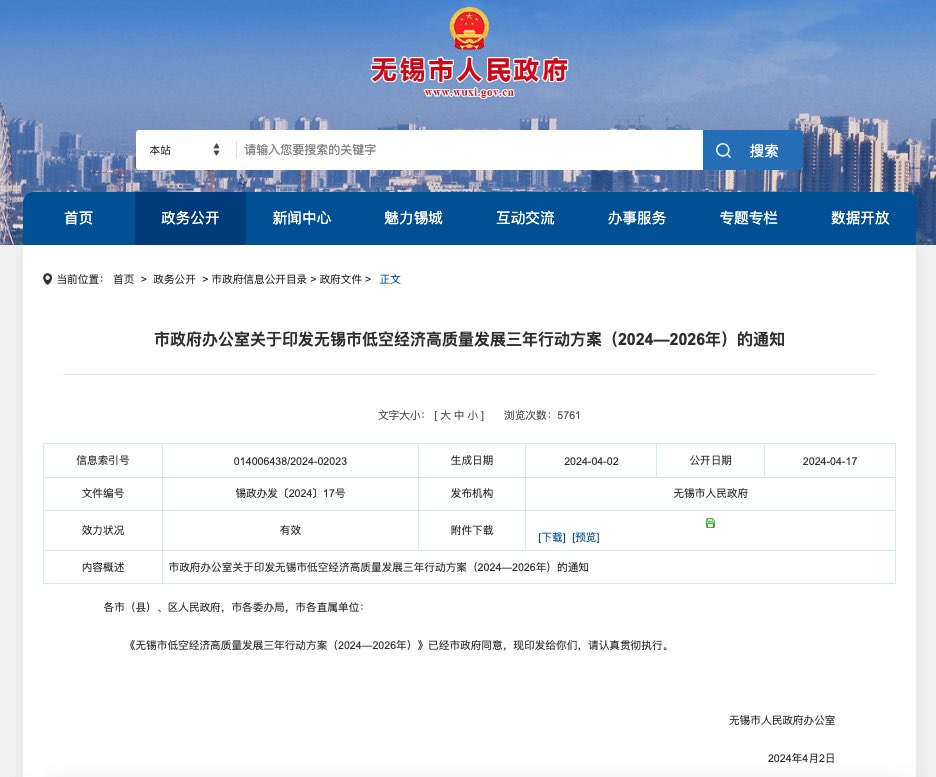Click the magnifier icon in search button
This screenshot has width=936, height=777.
click(x=724, y=150)
